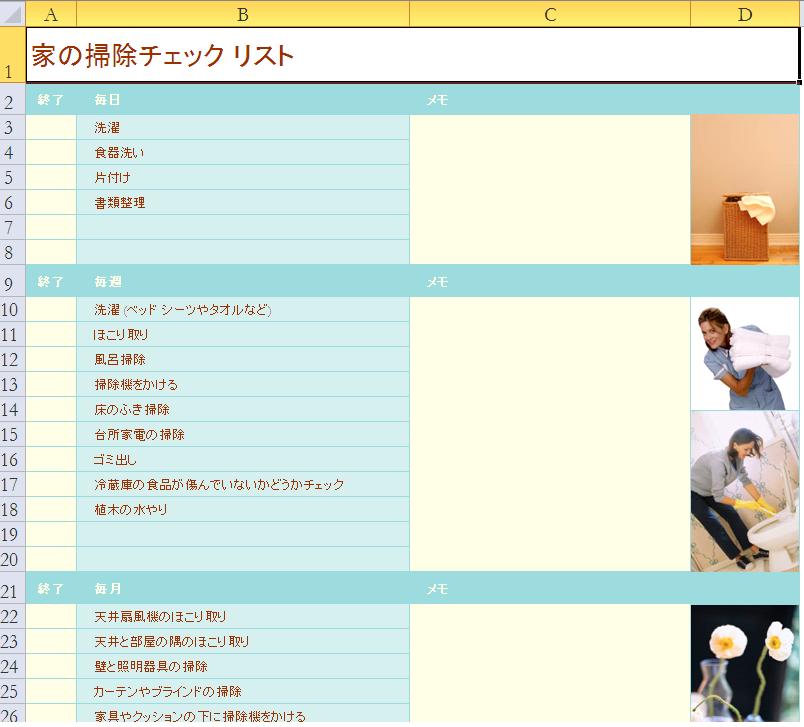Screen dimensions: 804x727
Task: Select the 植木の水やり cell
Action: [243, 510]
